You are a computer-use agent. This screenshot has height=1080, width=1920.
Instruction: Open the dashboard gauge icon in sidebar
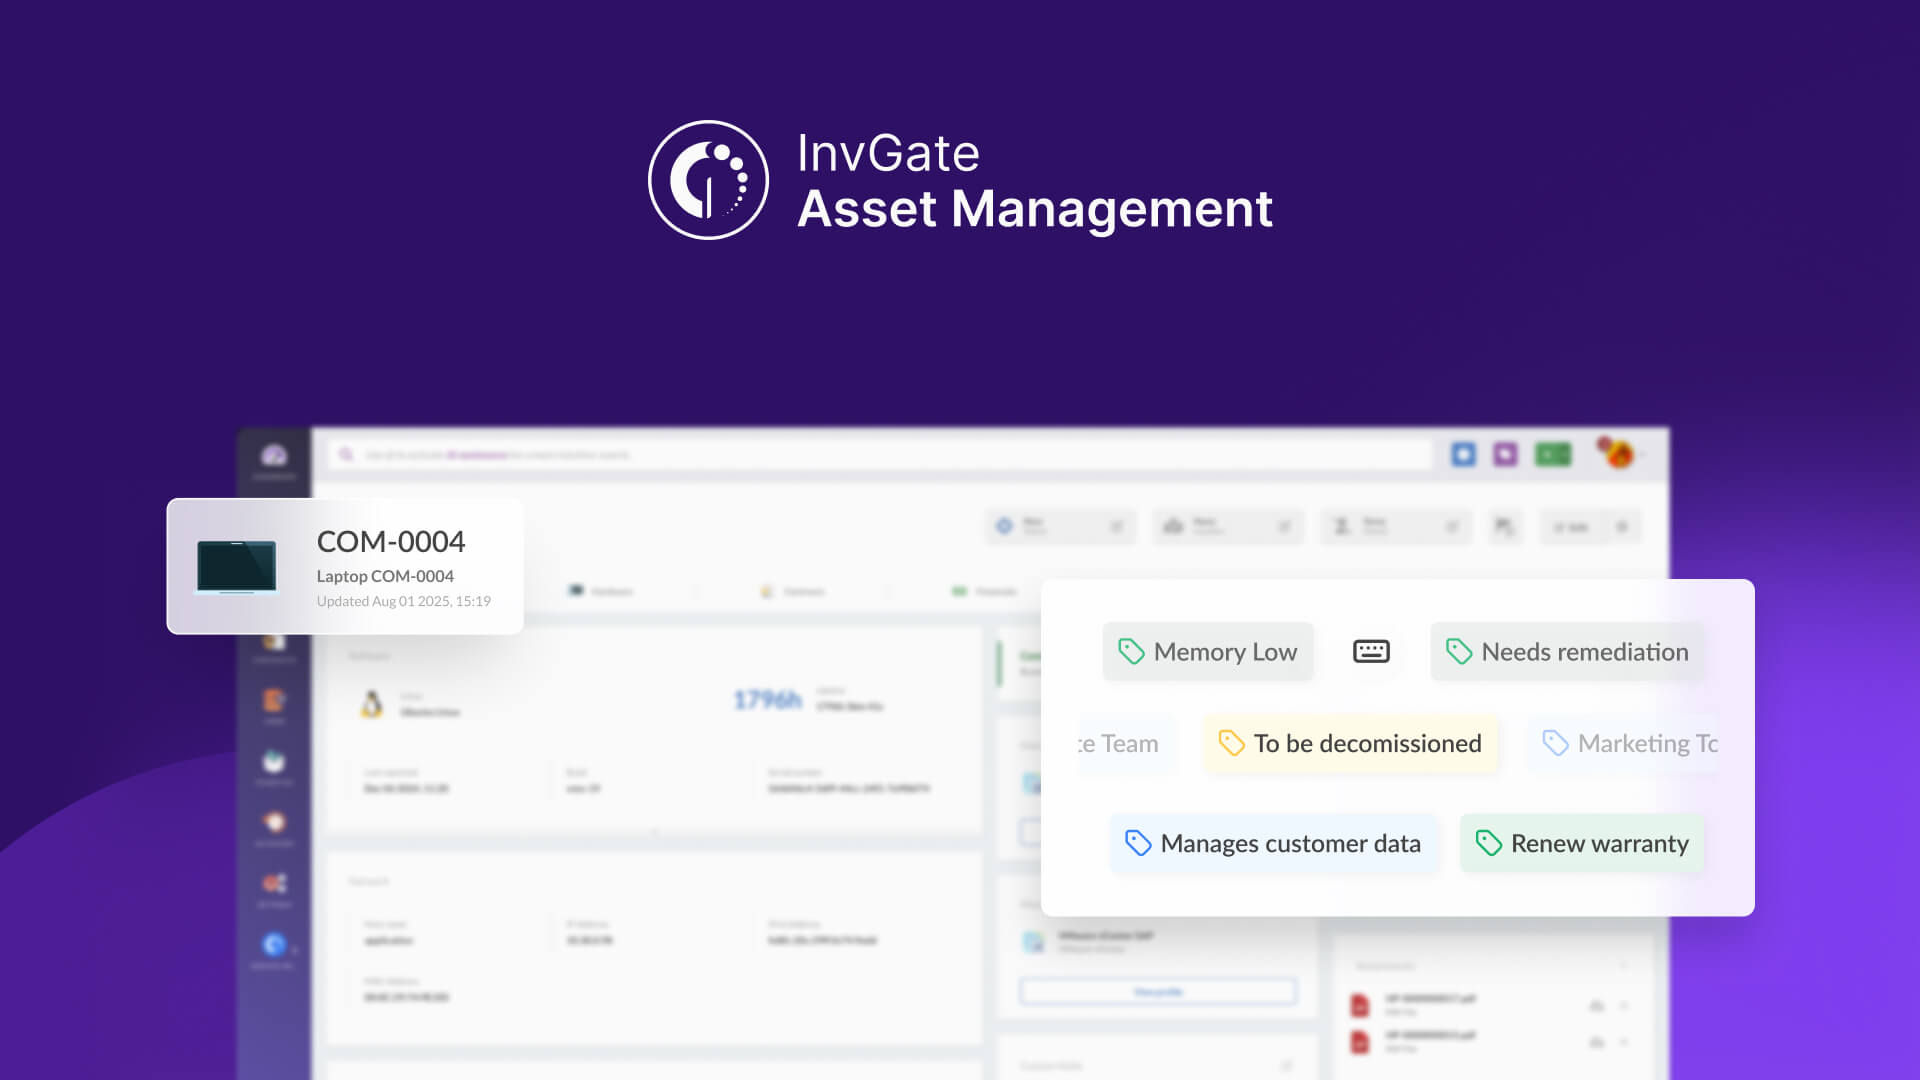tap(274, 456)
